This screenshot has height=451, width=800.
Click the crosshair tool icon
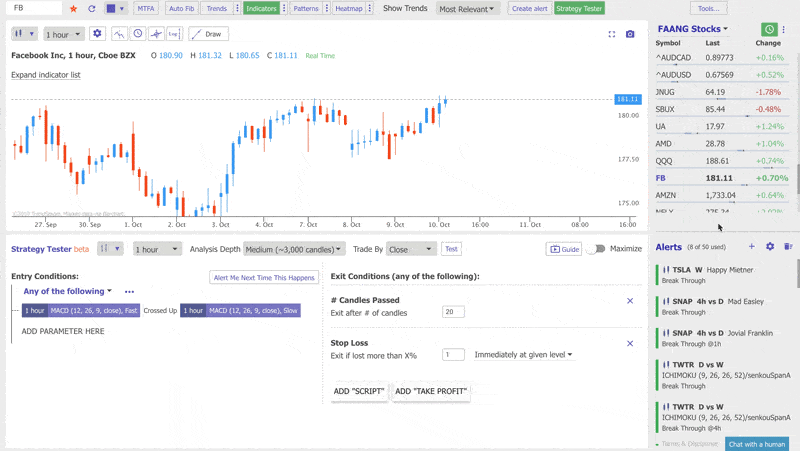coord(156,34)
